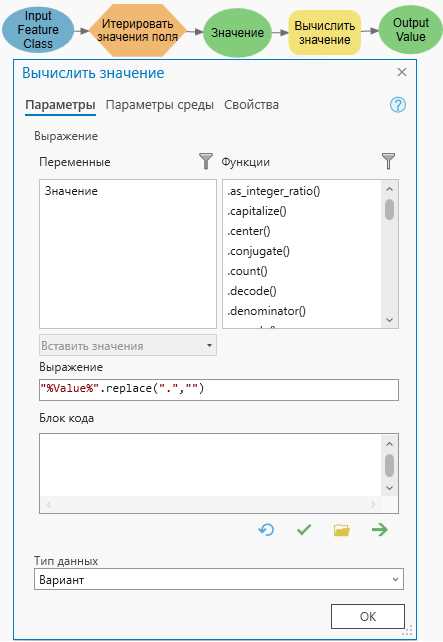Click the help question mark icon
443x642 pixels.
click(398, 105)
